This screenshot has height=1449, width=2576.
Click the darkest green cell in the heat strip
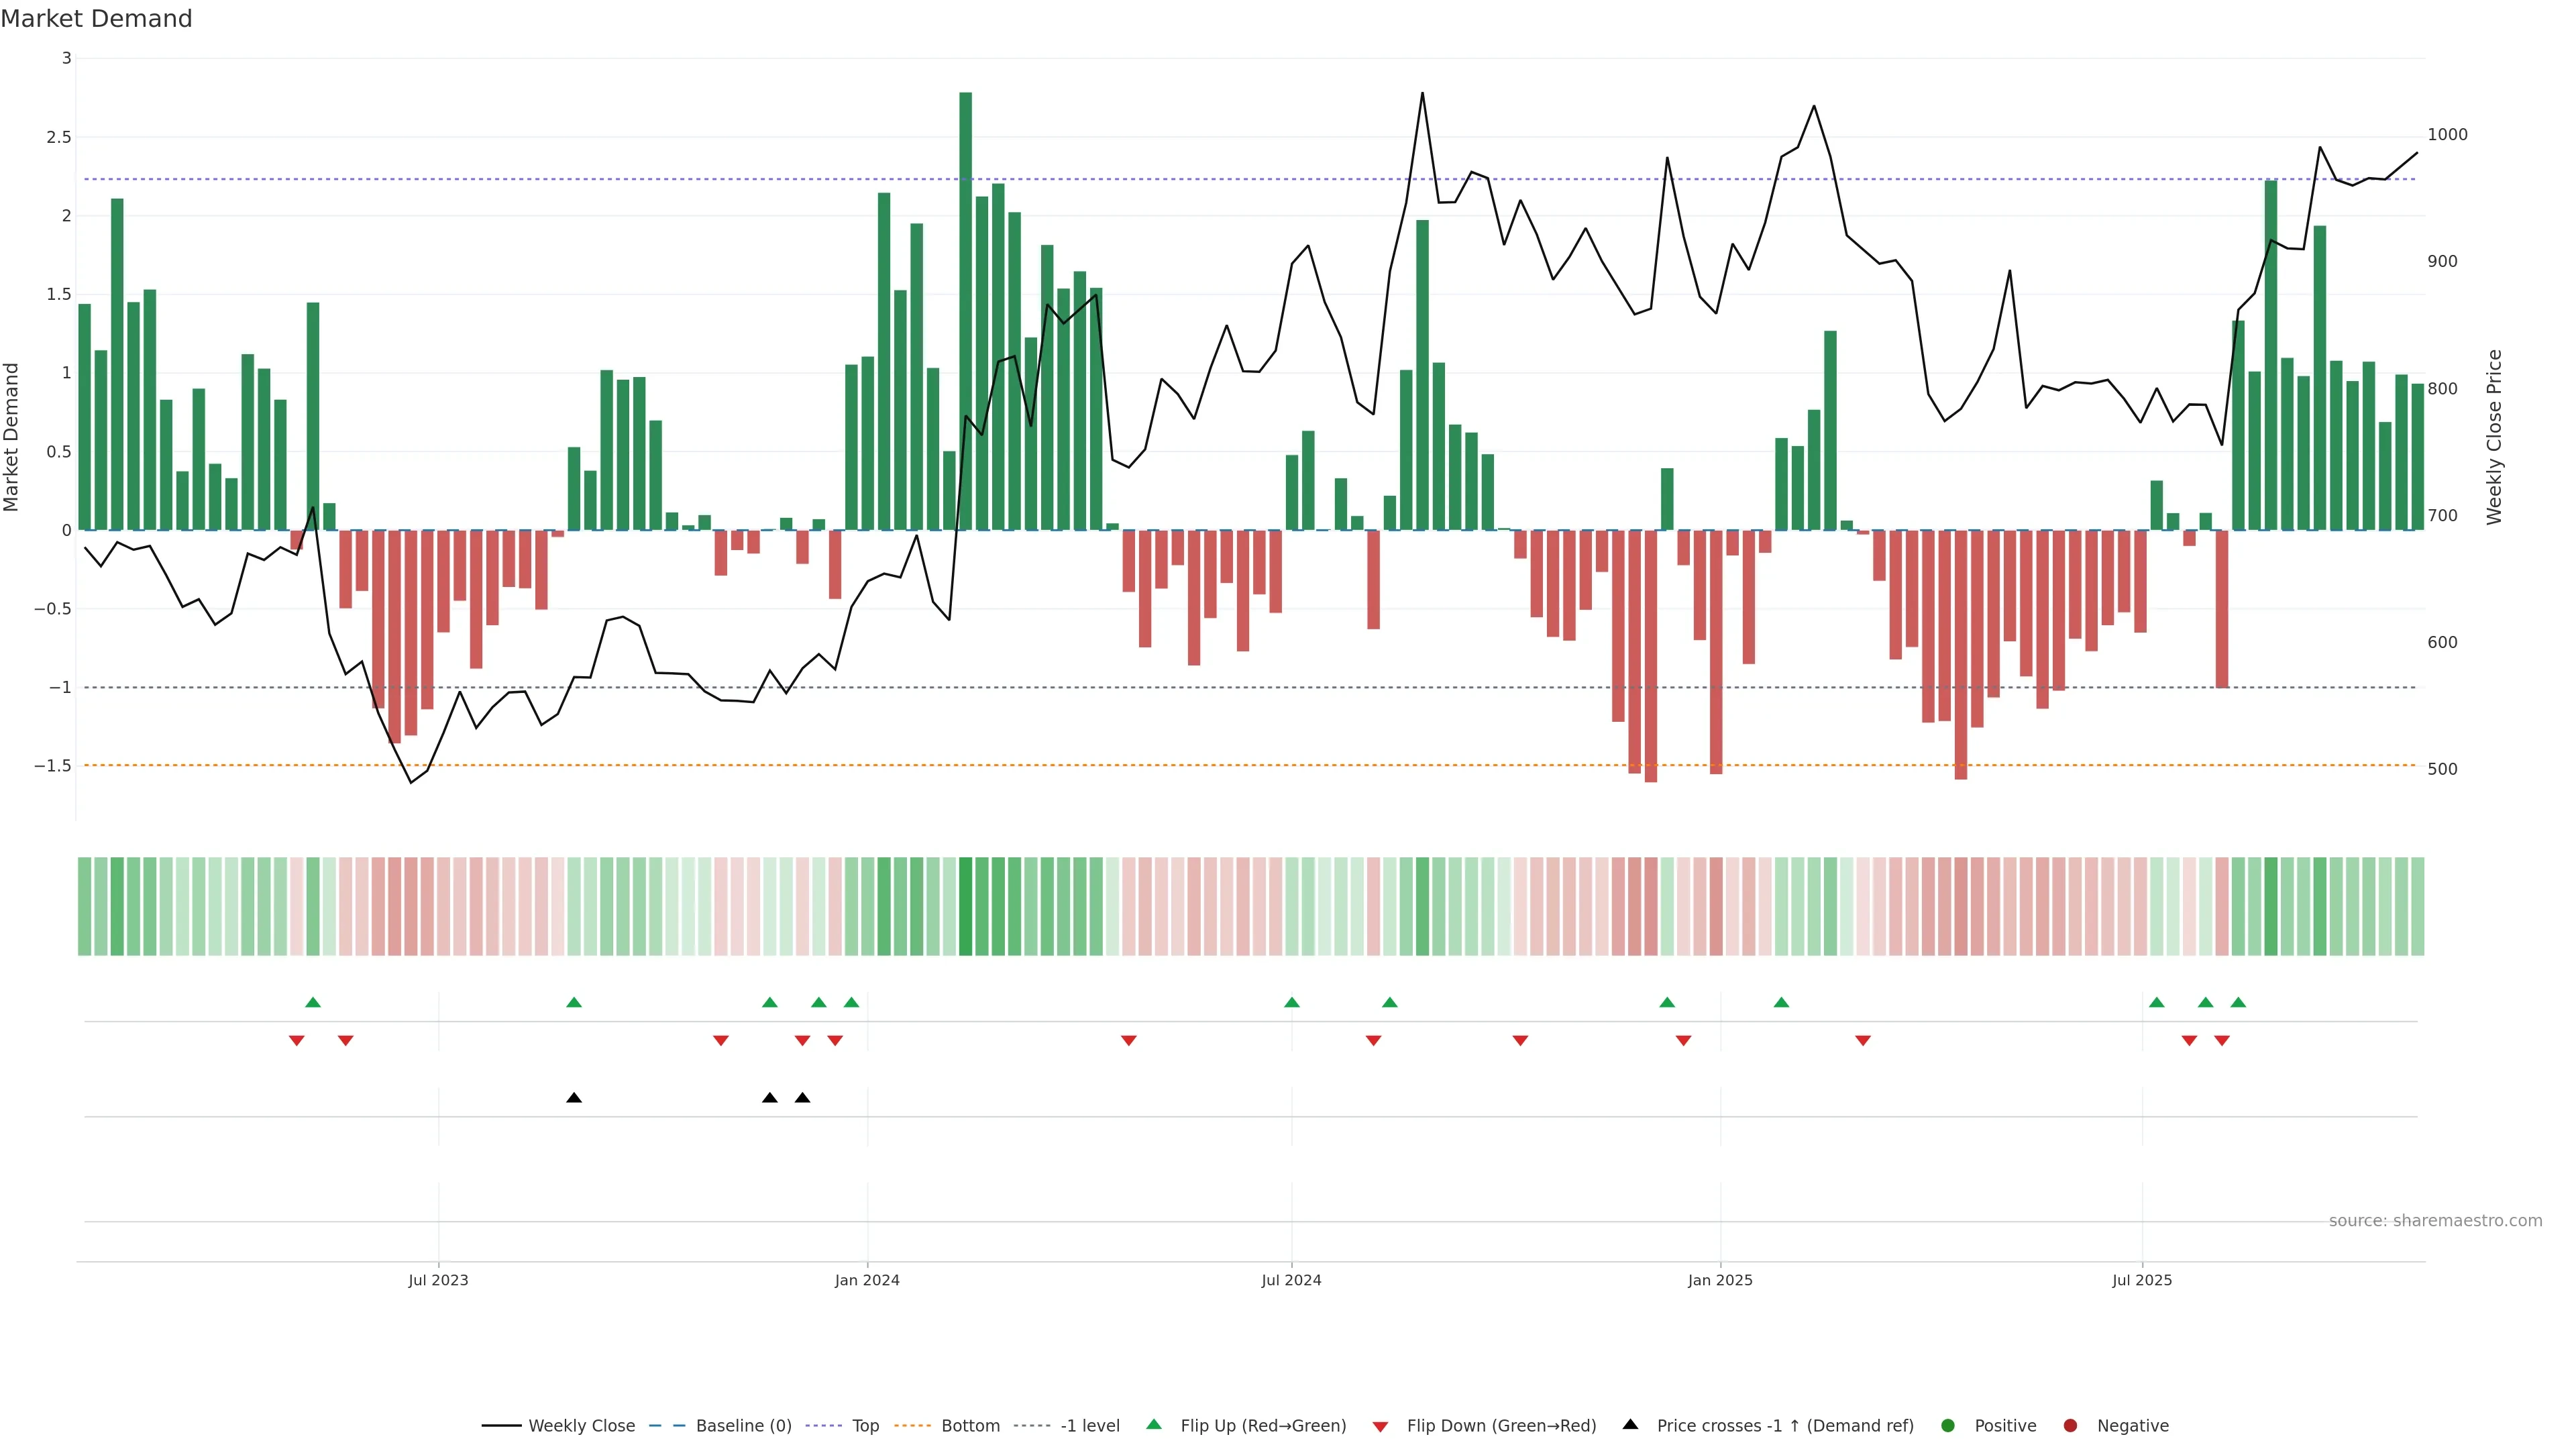pyautogui.click(x=965, y=906)
